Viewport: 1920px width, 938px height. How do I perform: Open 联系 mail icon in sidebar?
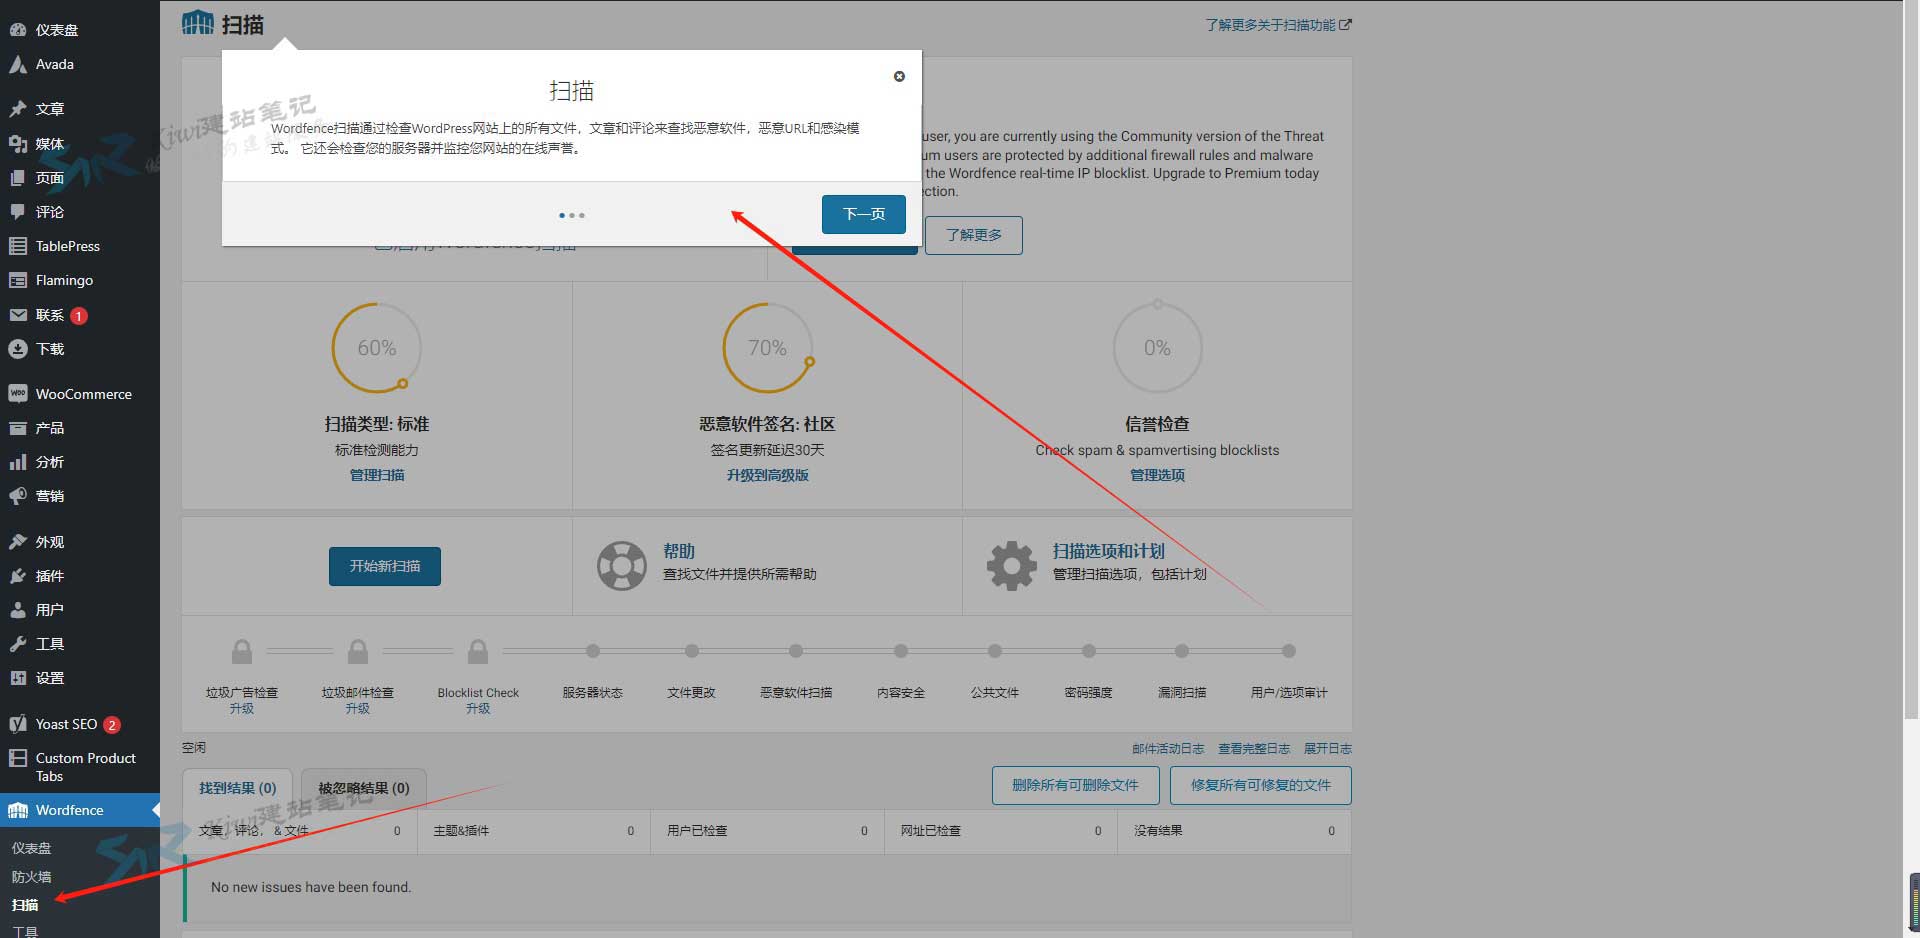[x=18, y=315]
